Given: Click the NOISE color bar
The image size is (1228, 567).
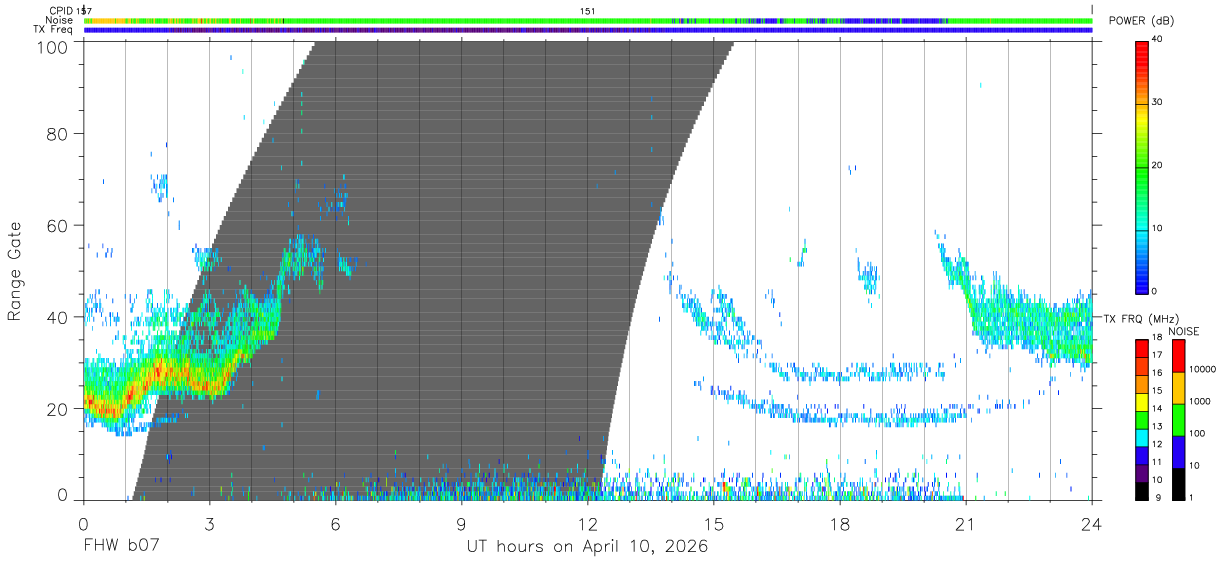Looking at the screenshot, I should point(1178,419).
